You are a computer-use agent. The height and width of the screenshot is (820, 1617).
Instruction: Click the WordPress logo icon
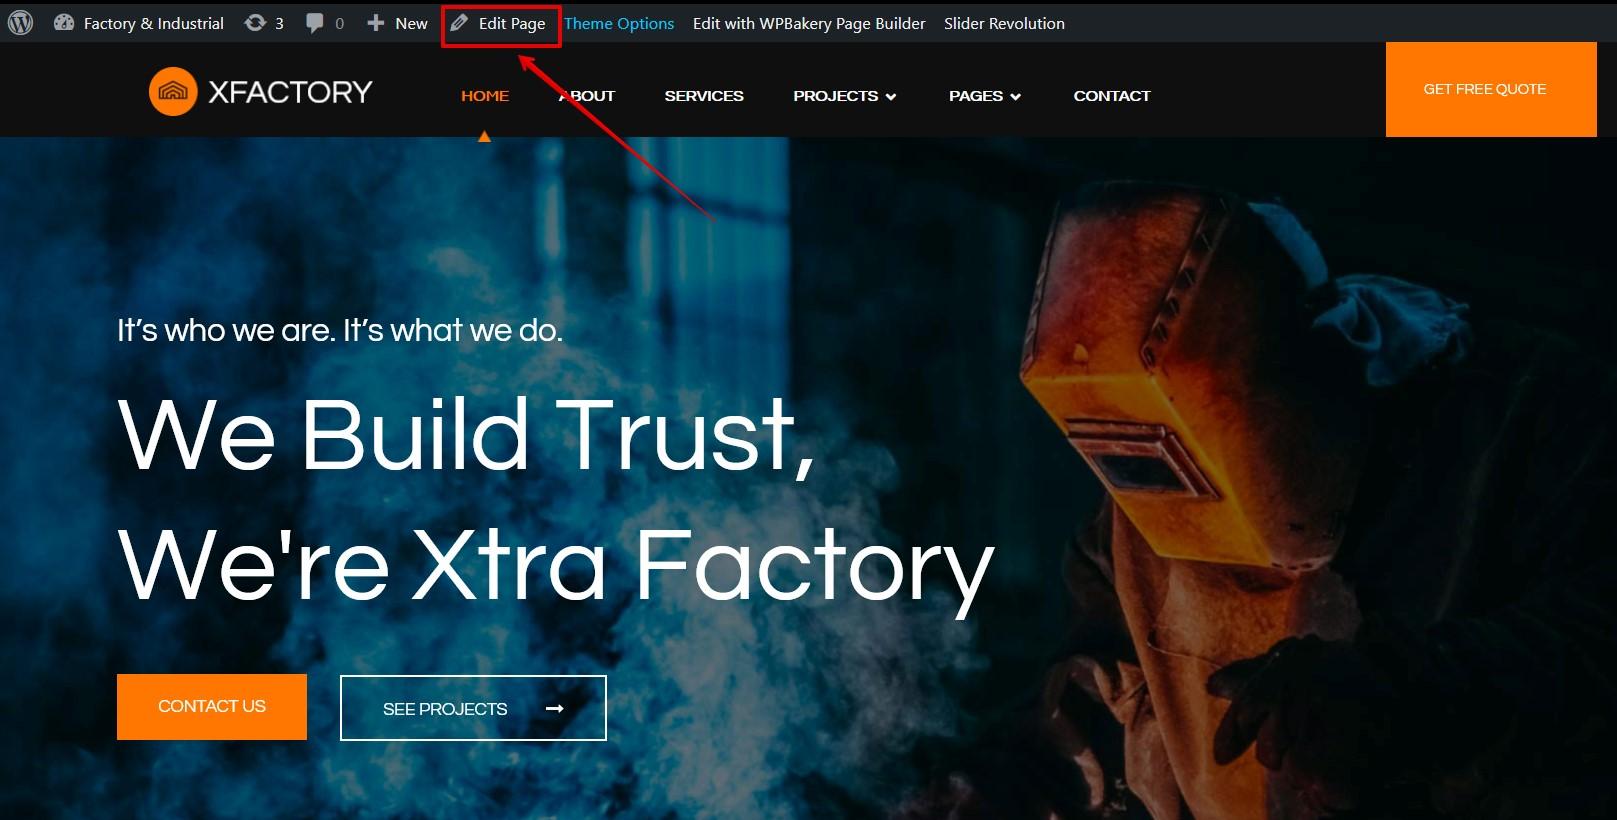[x=21, y=23]
